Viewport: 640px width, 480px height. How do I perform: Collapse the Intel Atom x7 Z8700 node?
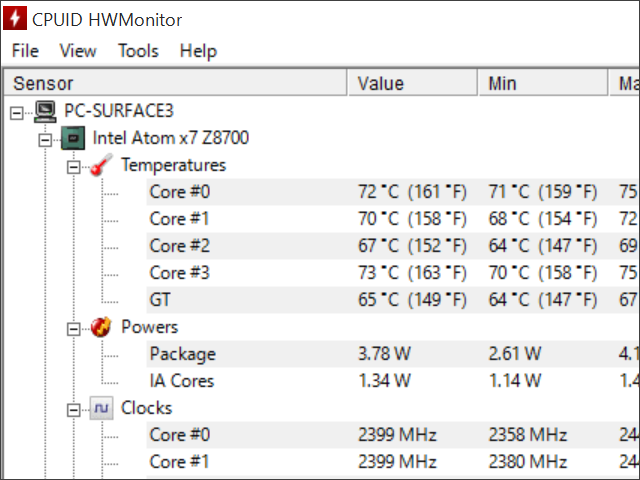coord(45,140)
